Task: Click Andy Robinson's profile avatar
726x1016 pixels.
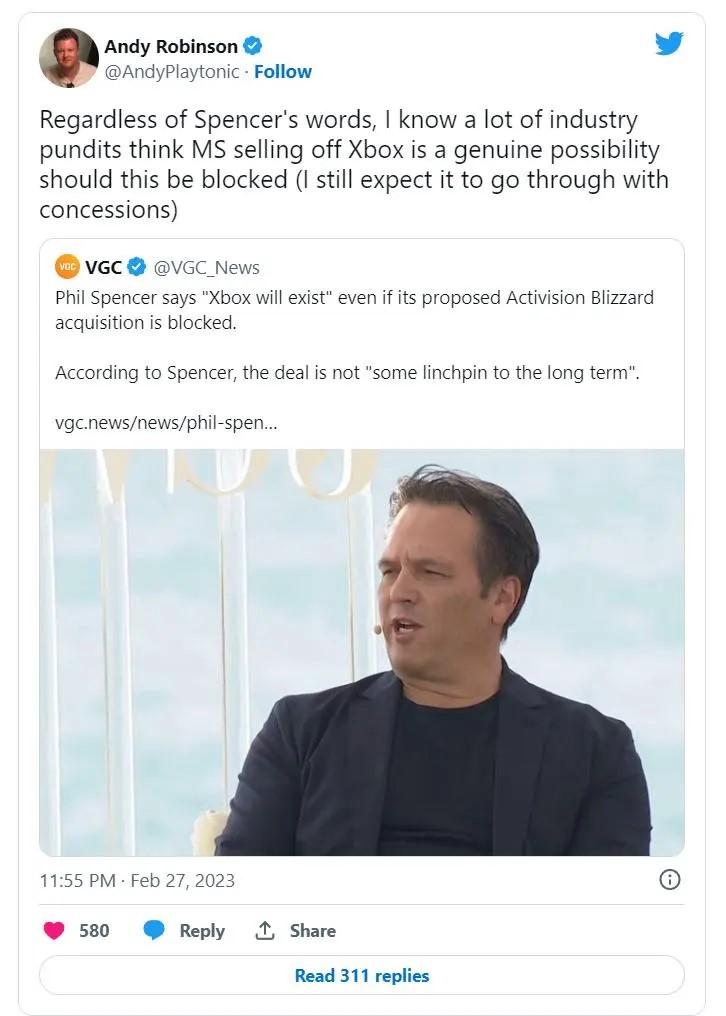Action: click(69, 58)
